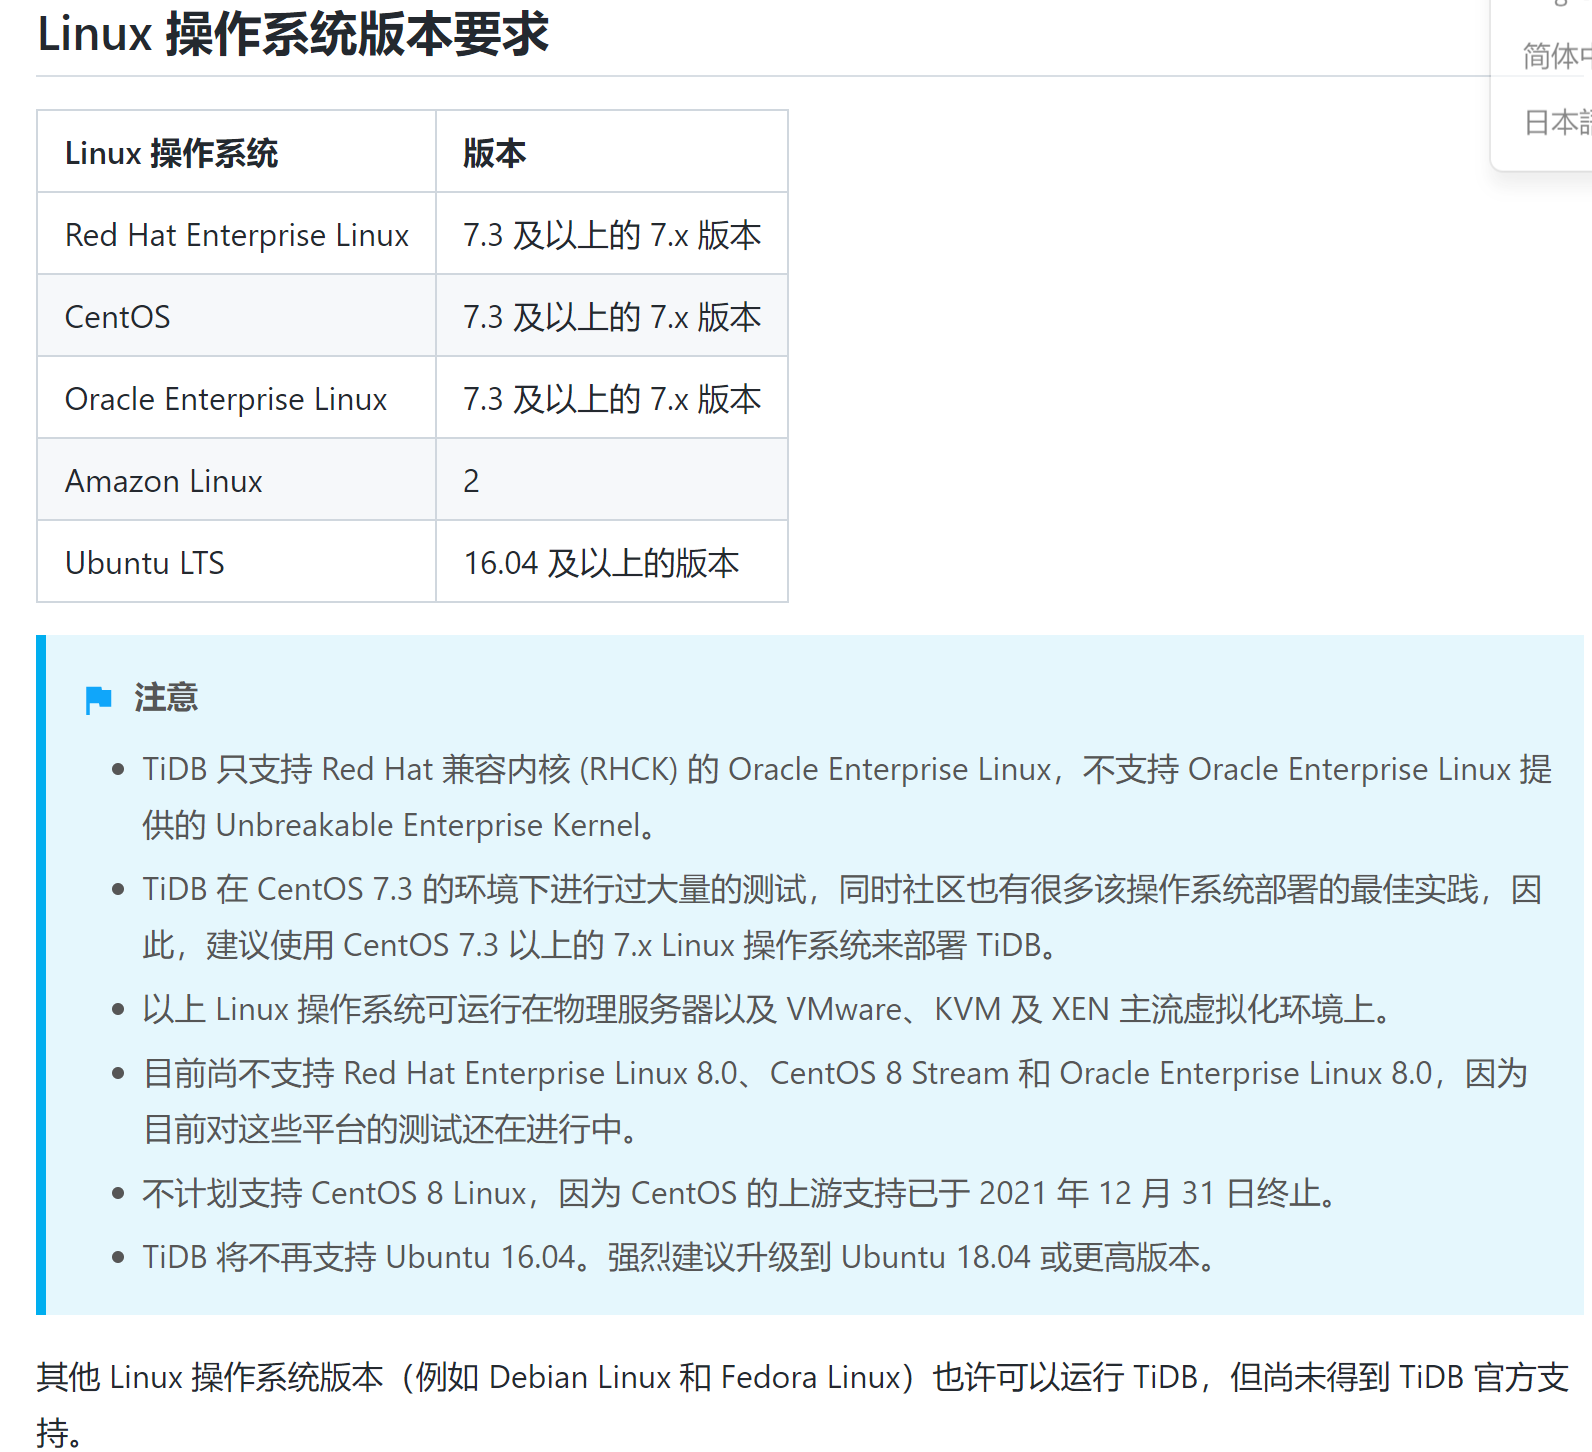Select the 简体中文 language option
This screenshot has height=1452, width=1592.
point(1556,56)
